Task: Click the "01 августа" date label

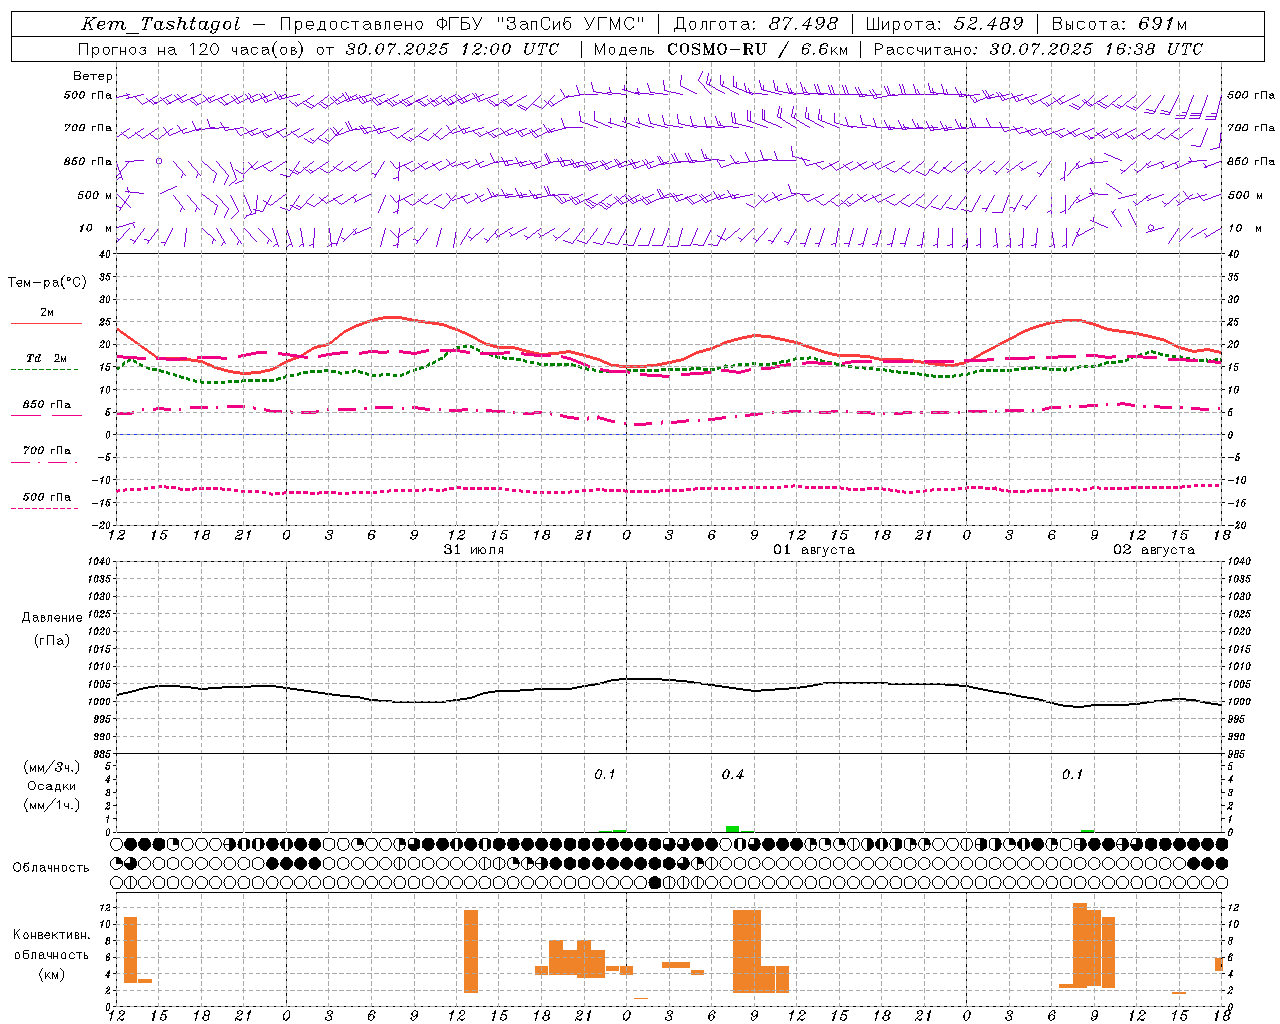Action: [813, 550]
